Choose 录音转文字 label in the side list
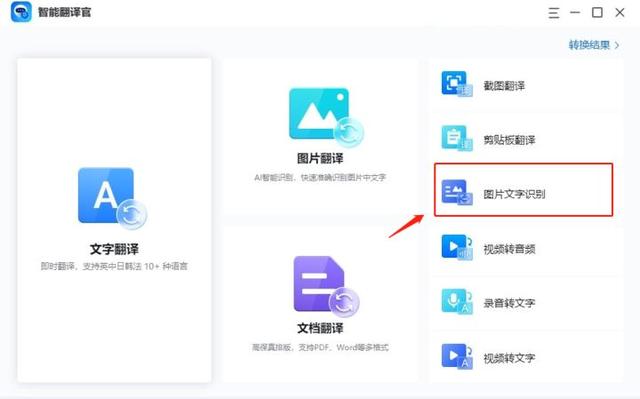 click(x=509, y=303)
